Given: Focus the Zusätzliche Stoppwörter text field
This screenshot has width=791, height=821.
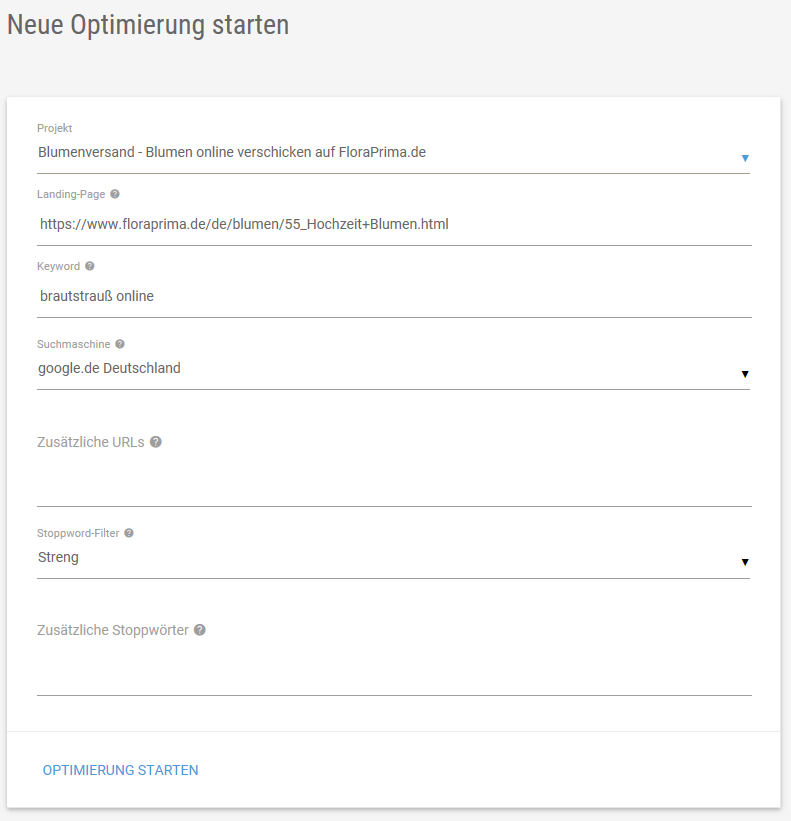Looking at the screenshot, I should click(394, 673).
